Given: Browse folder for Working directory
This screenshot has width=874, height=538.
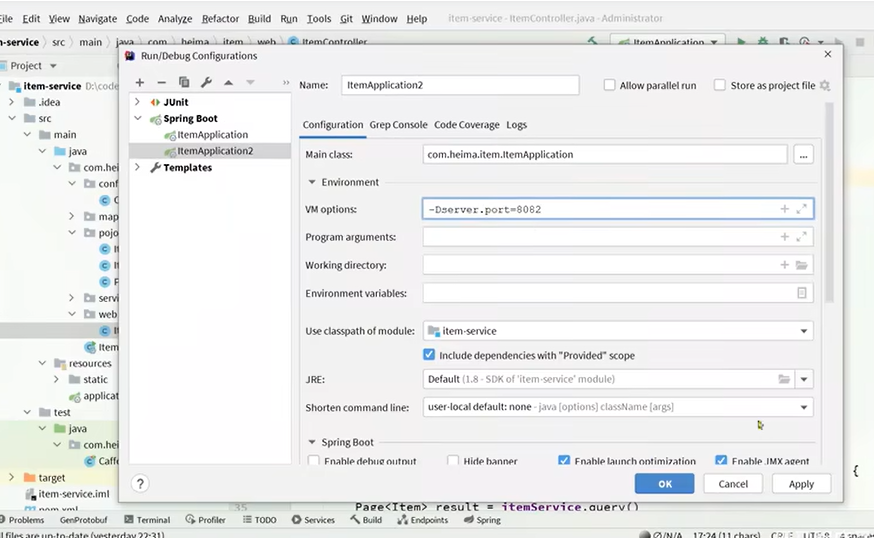Looking at the screenshot, I should 802,265.
